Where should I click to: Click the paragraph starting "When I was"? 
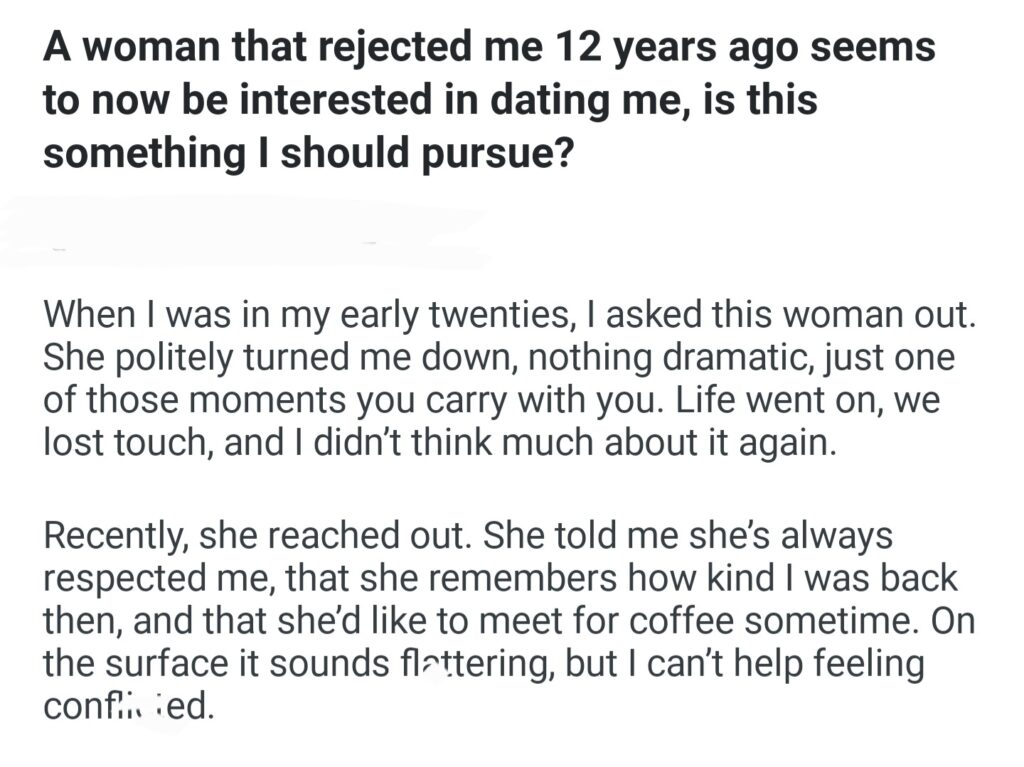click(x=507, y=378)
